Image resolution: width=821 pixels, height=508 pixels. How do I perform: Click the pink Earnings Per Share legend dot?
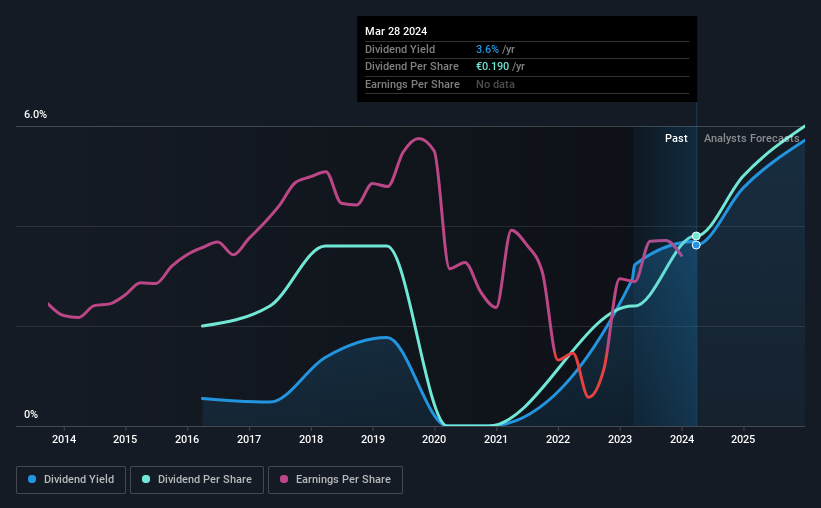tap(284, 479)
